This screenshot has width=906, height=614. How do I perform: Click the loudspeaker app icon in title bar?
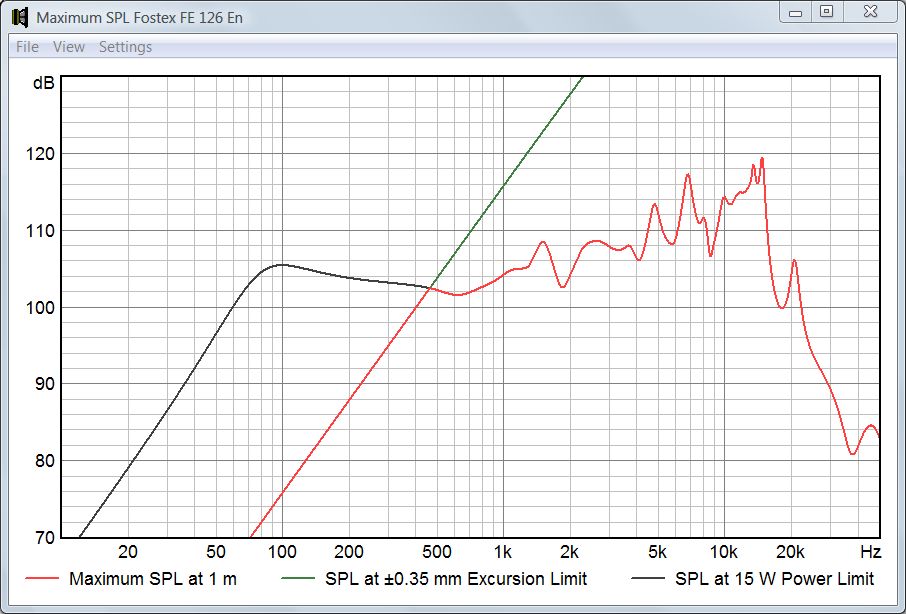(x=20, y=17)
